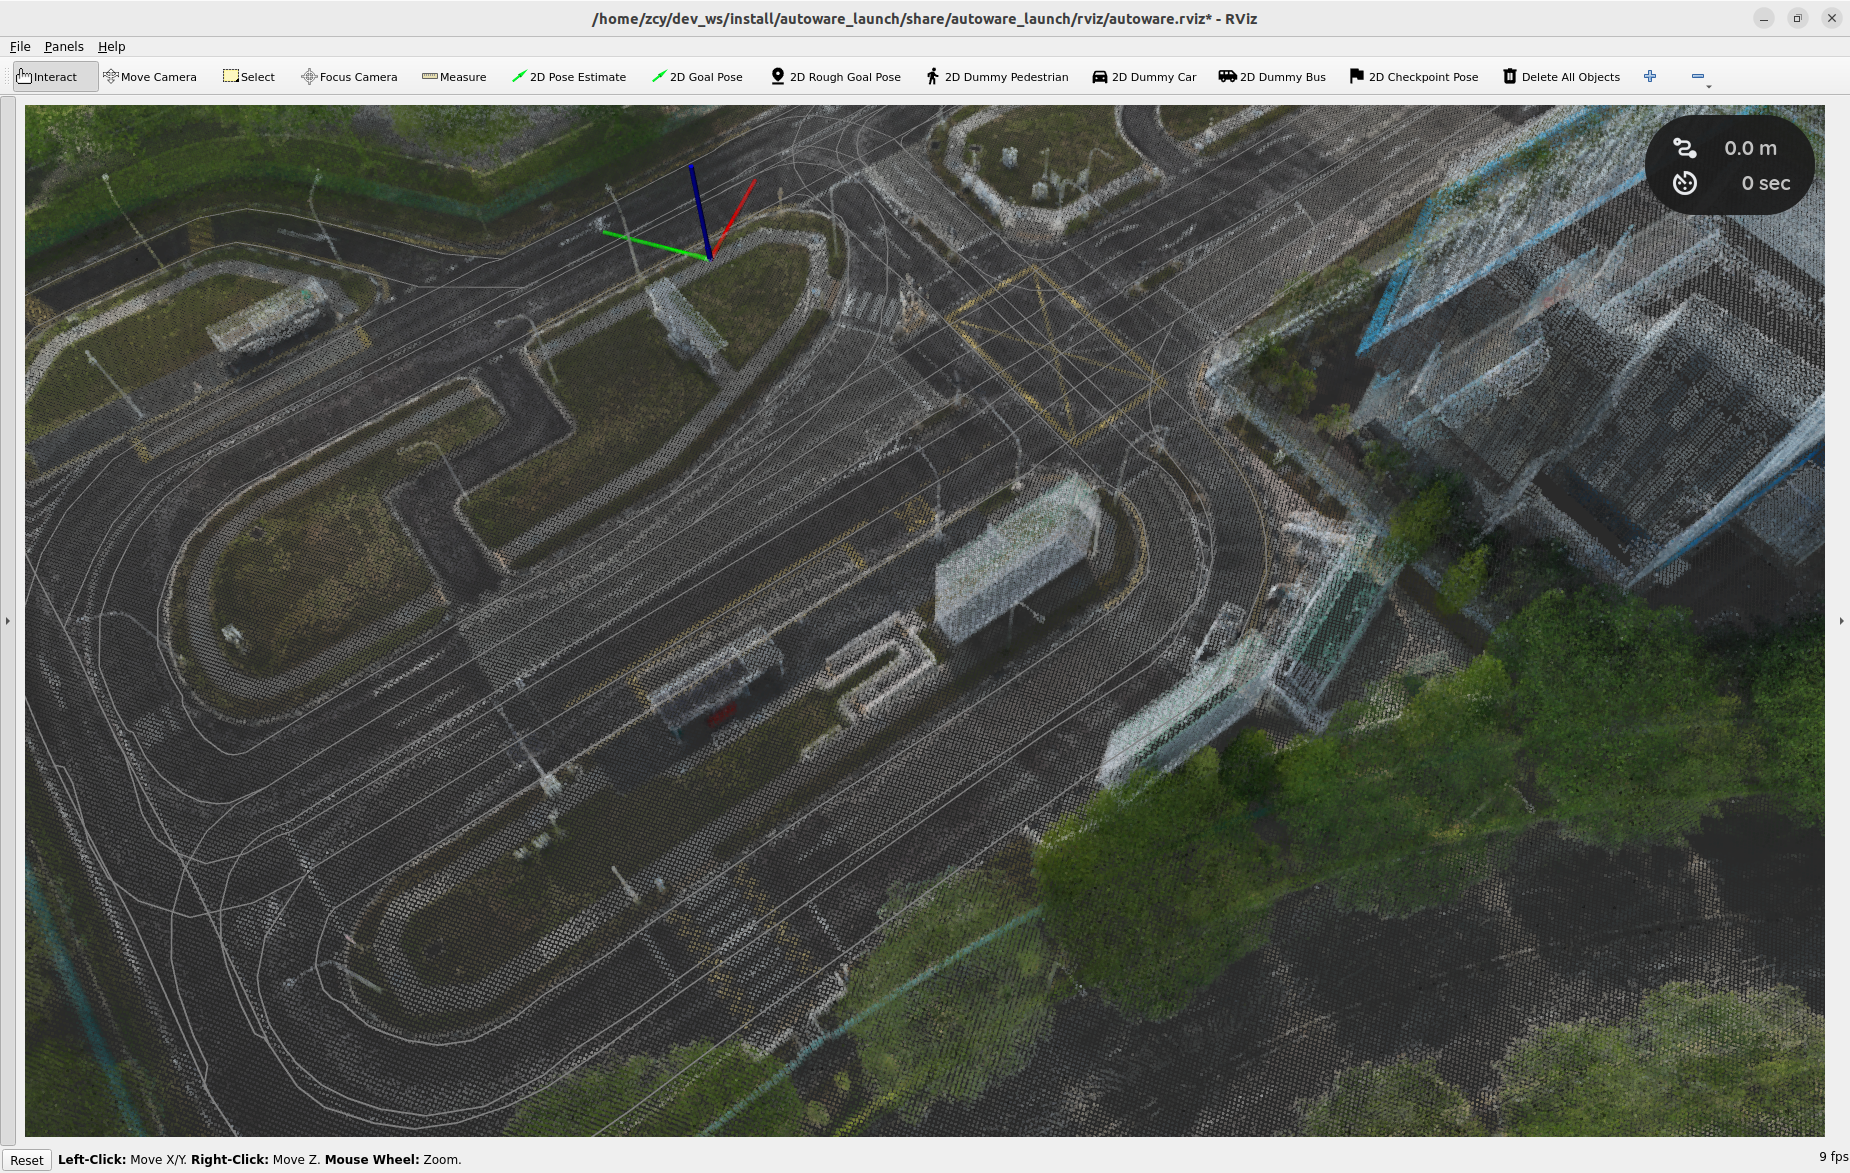The width and height of the screenshot is (1850, 1173).
Task: Enable the Focus Camera tool
Action: [349, 77]
